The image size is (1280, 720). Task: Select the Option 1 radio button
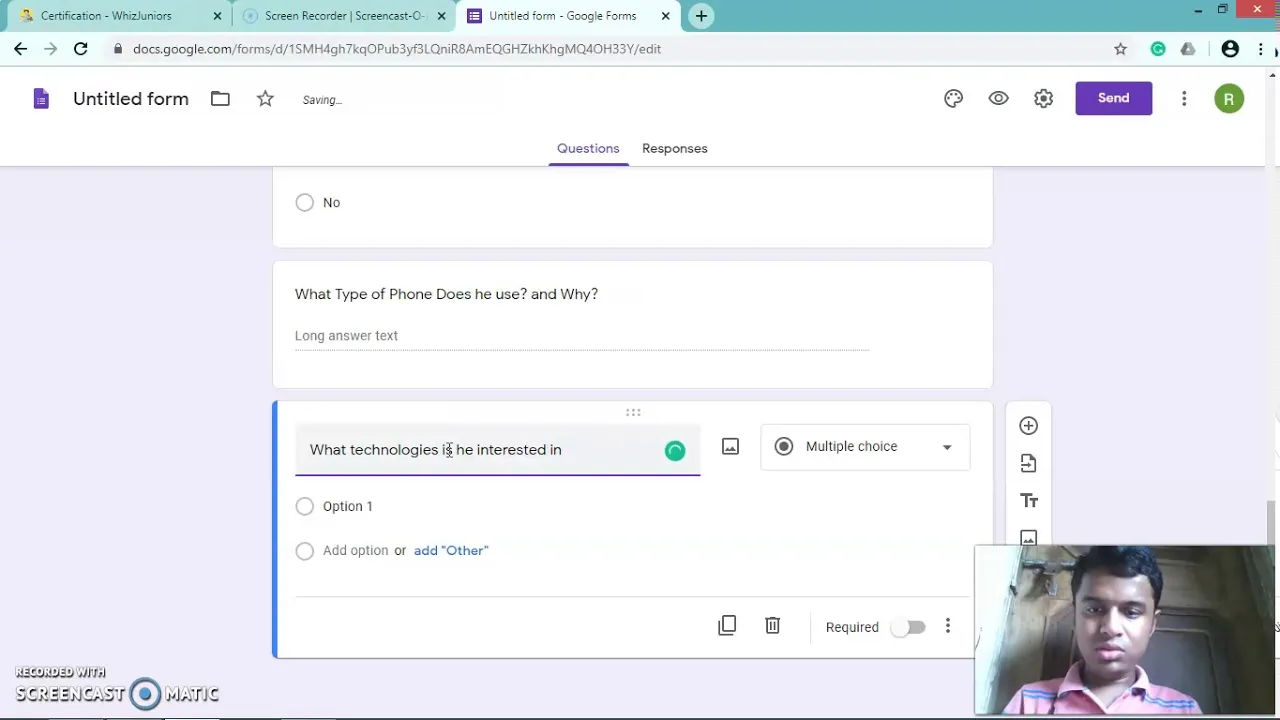pyautogui.click(x=304, y=506)
